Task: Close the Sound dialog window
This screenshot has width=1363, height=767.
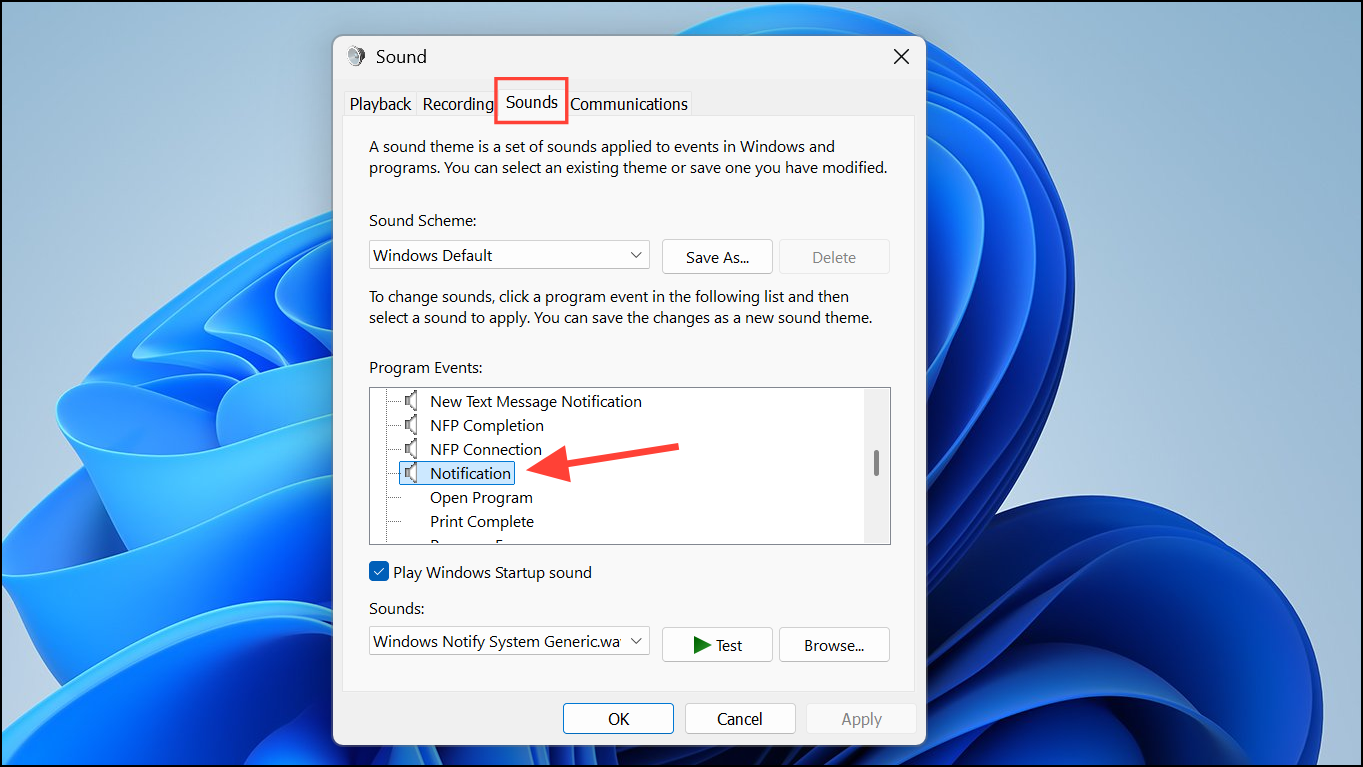Action: point(901,57)
